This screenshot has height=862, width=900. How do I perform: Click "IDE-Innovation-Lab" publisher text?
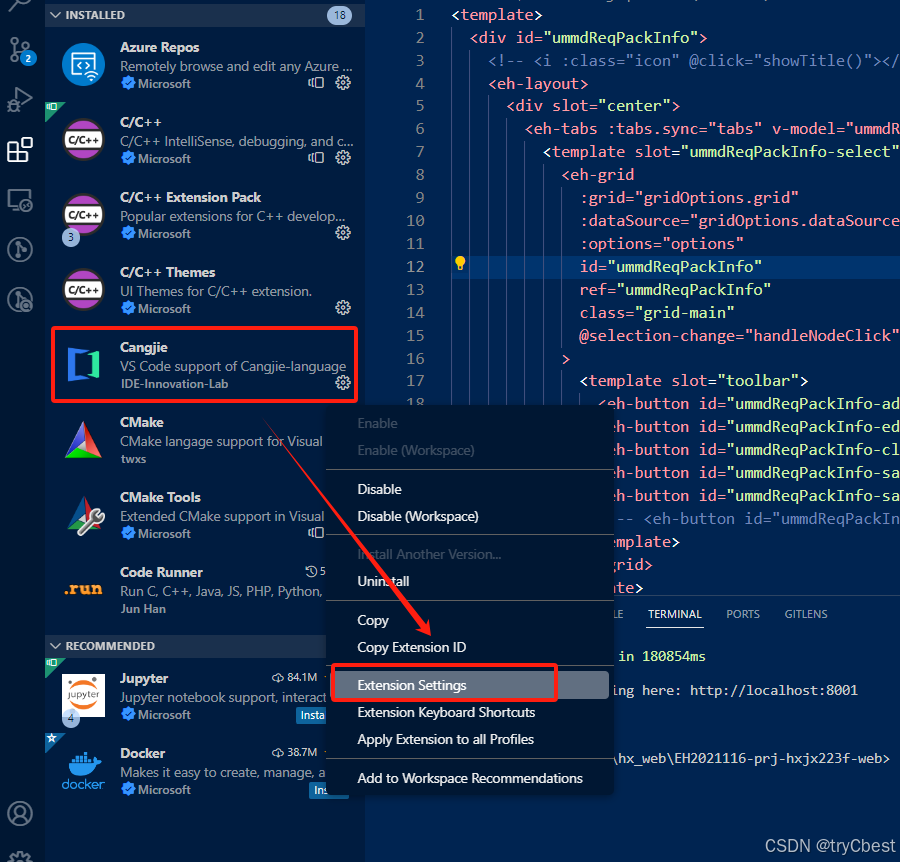point(174,384)
